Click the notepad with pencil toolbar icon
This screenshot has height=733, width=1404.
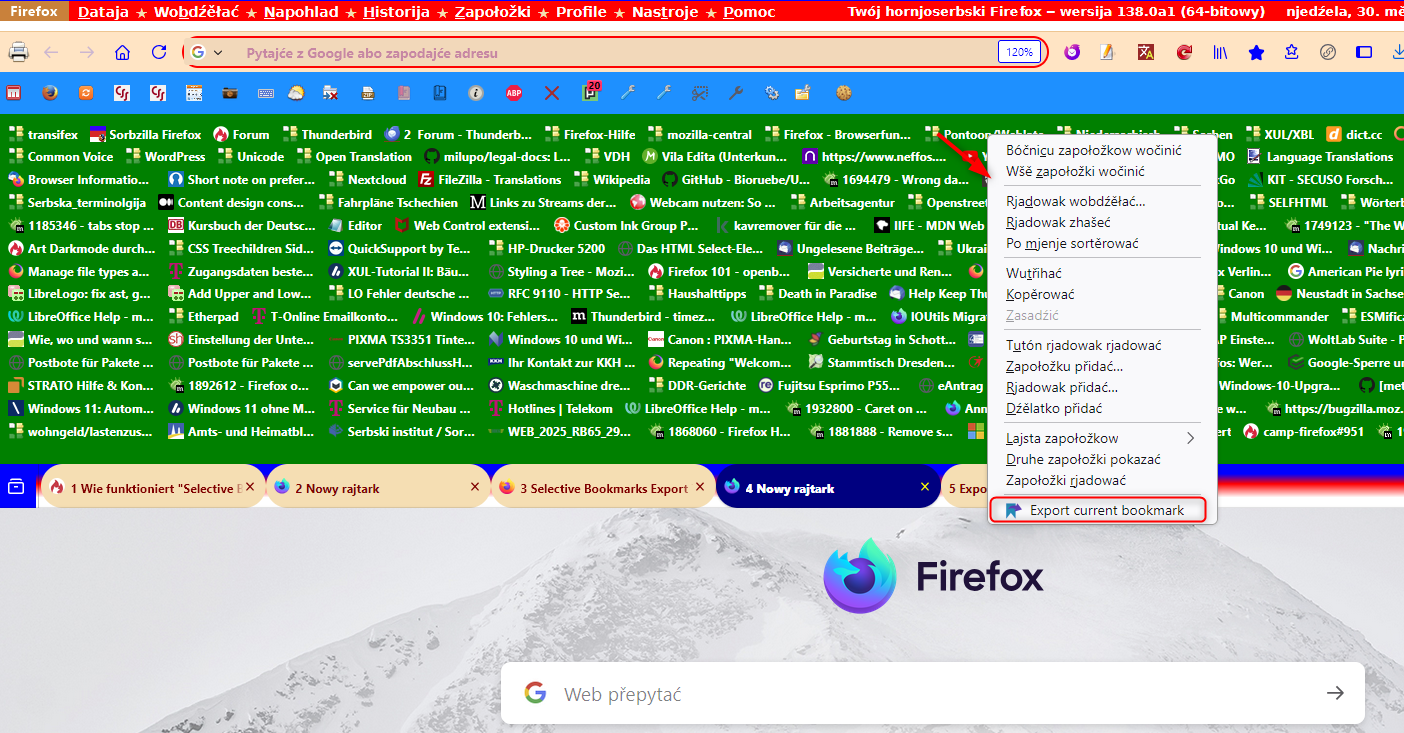pos(1107,52)
